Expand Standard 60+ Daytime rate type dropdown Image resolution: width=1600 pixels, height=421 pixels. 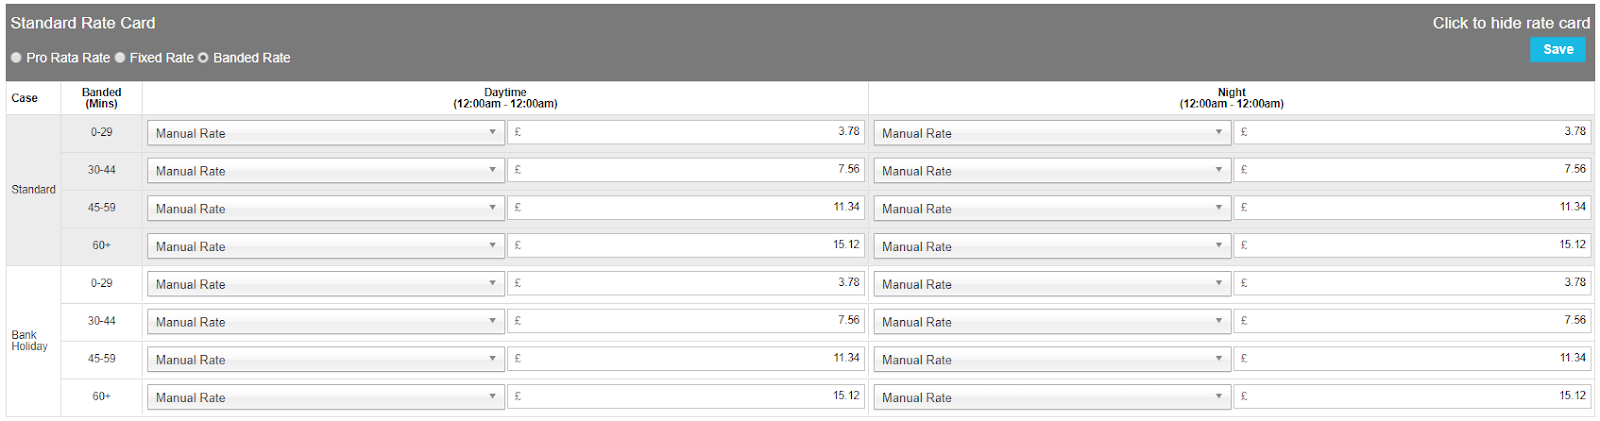point(325,246)
